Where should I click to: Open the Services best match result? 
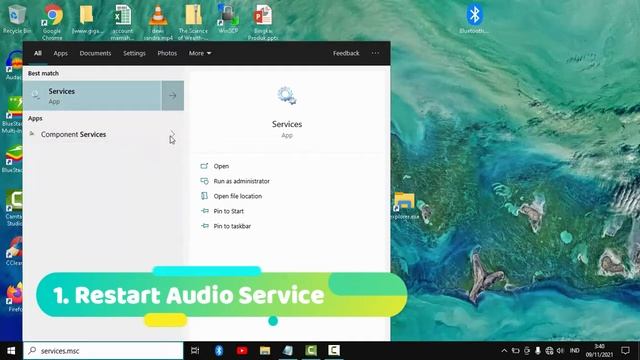coord(92,96)
